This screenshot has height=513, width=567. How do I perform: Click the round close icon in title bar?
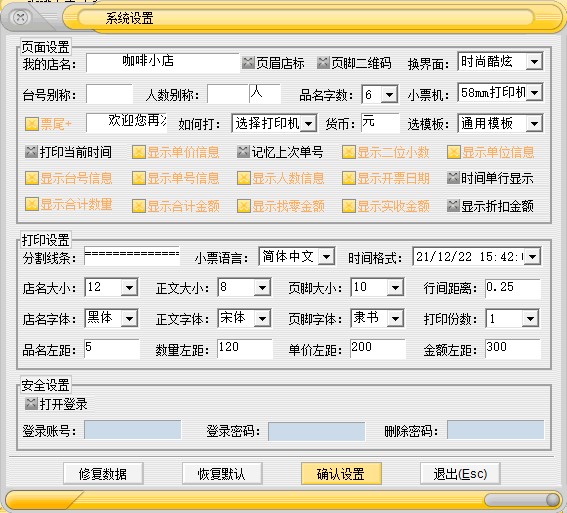point(20,17)
